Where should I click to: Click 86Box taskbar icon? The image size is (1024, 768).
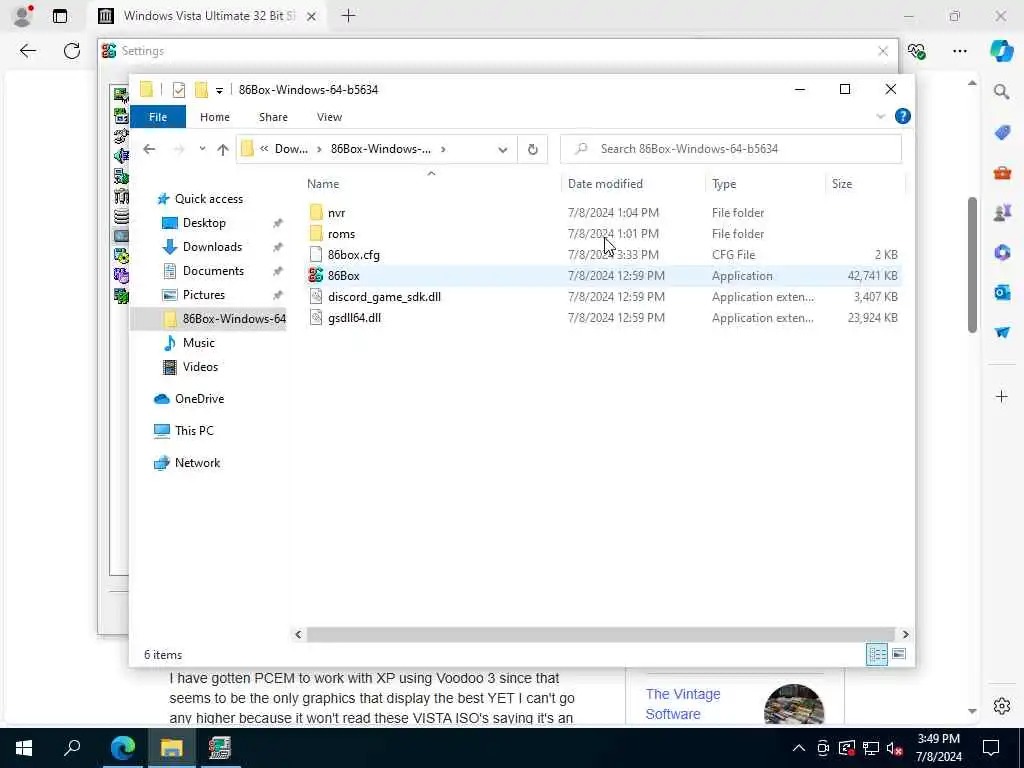[220, 748]
